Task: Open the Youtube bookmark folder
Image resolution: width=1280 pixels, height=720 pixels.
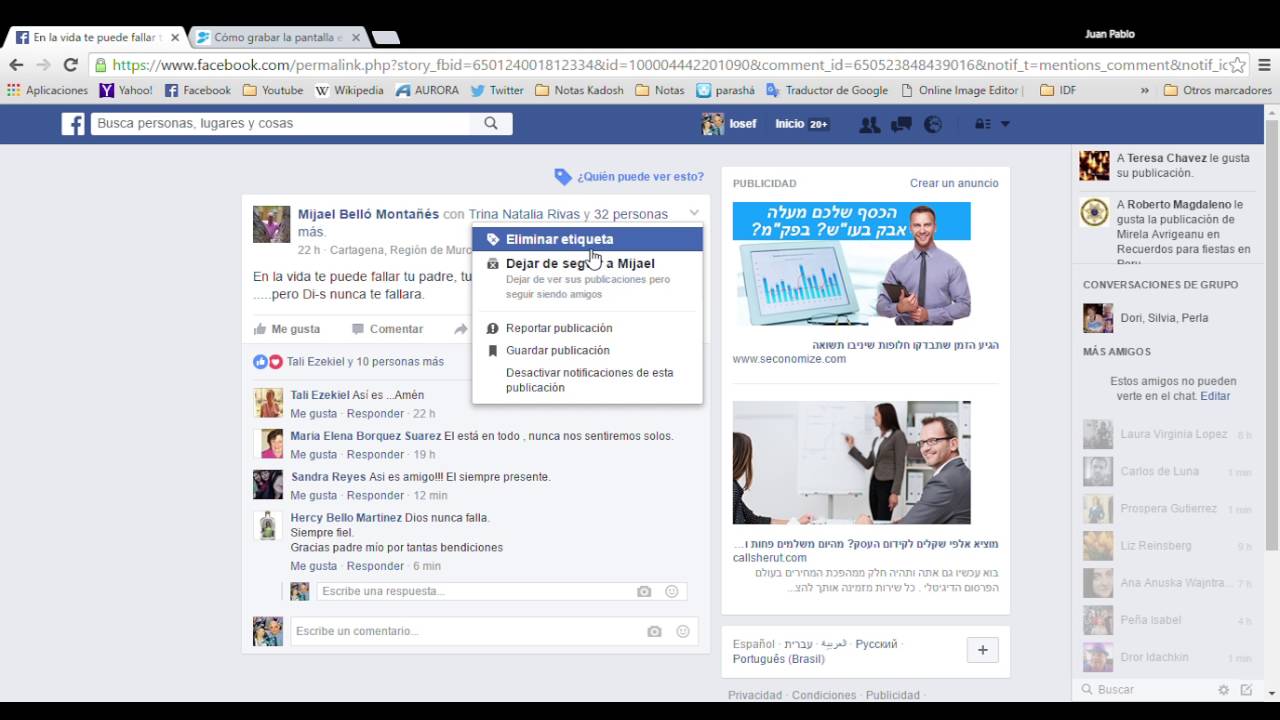Action: [272, 90]
